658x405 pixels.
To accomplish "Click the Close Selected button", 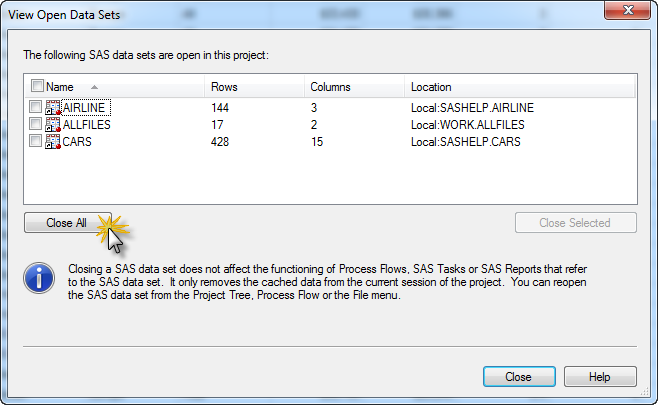I will coord(574,223).
